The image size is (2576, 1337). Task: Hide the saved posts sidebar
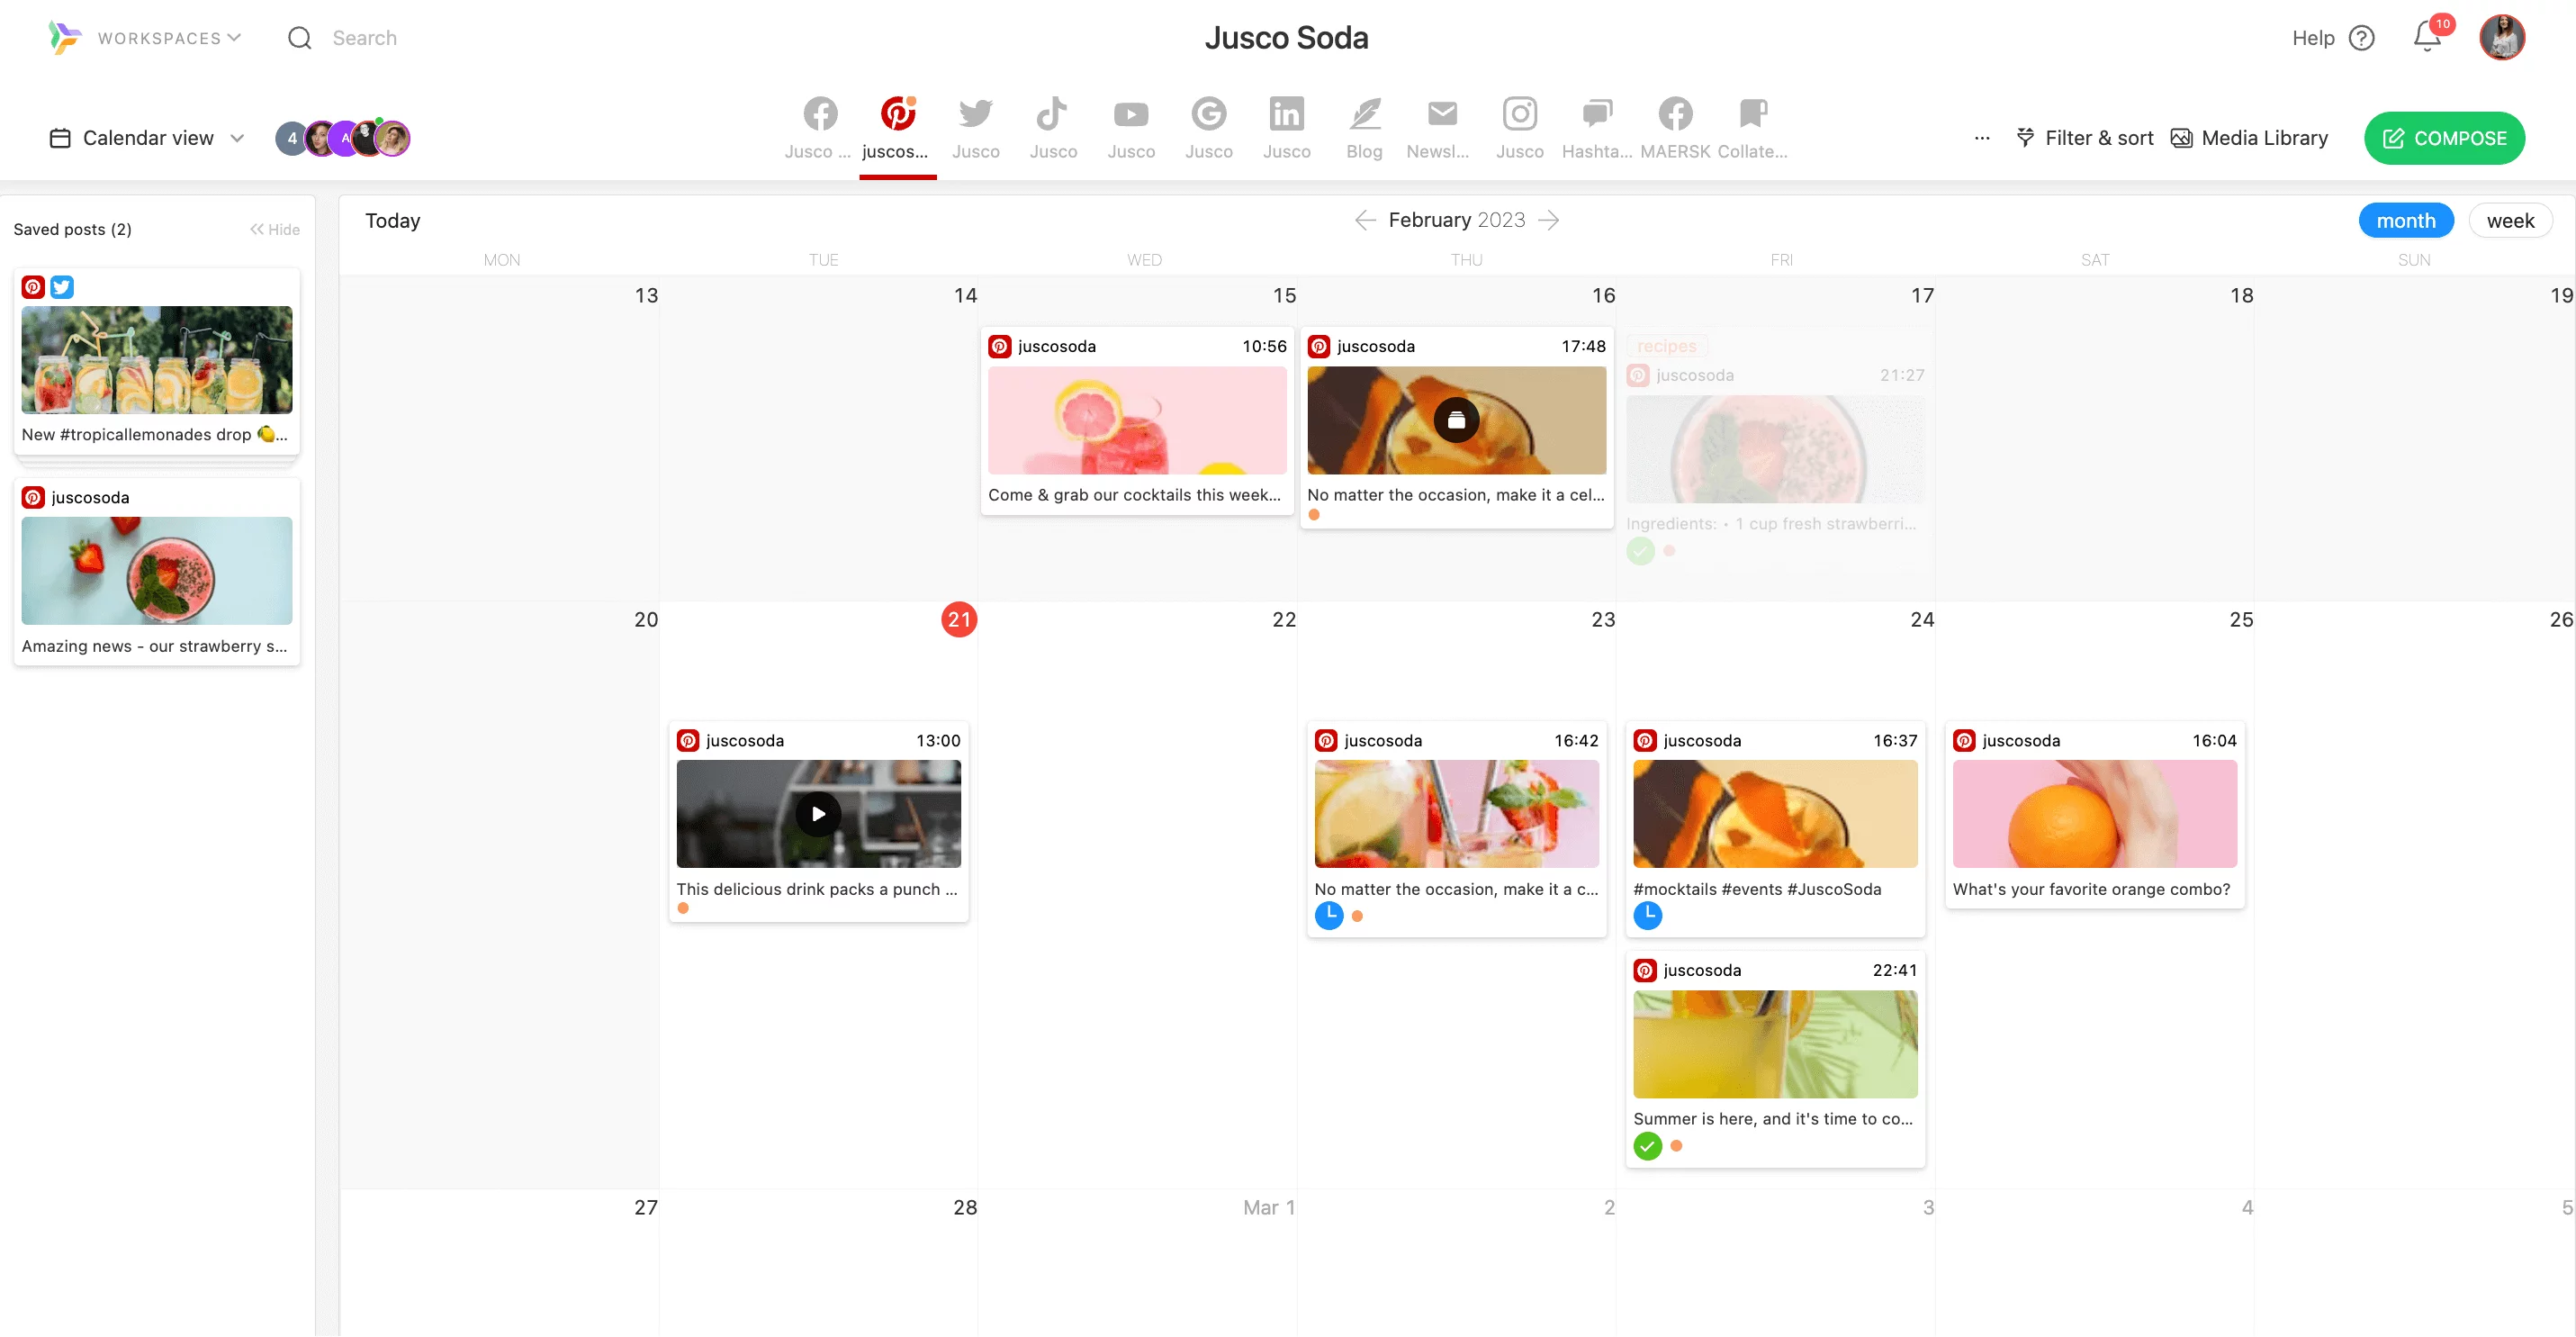pos(273,228)
